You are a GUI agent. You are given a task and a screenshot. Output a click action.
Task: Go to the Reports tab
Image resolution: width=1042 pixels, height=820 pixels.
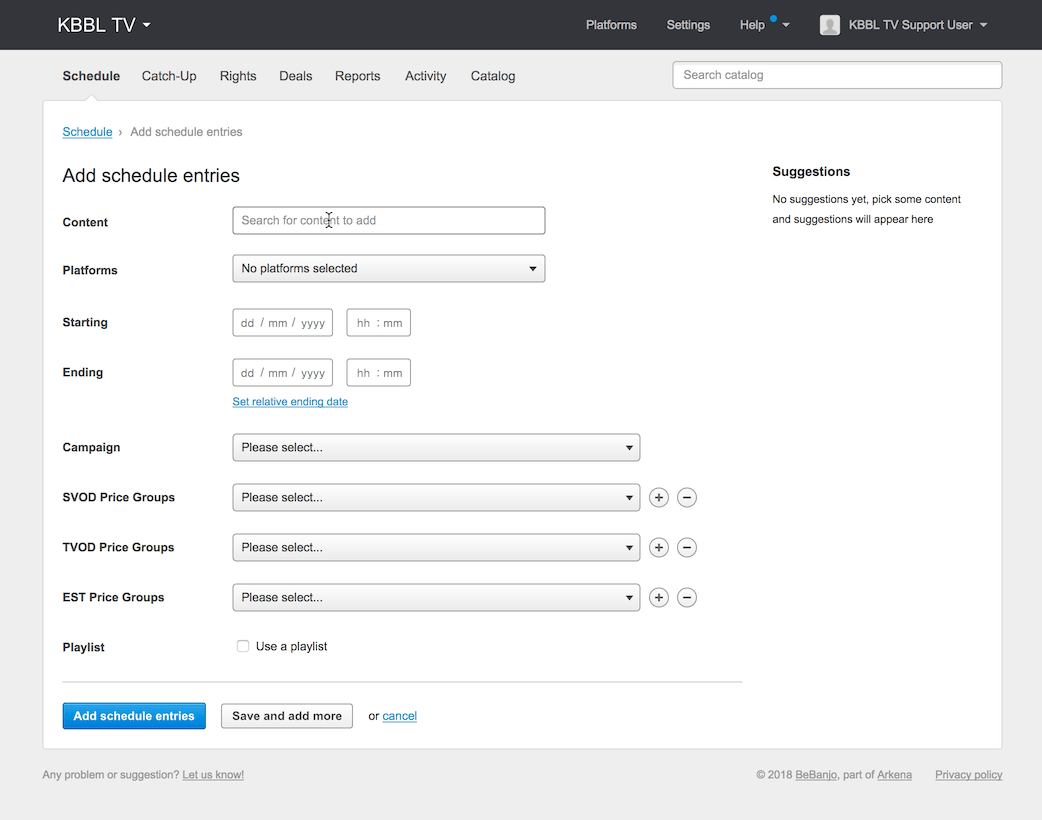pos(357,76)
